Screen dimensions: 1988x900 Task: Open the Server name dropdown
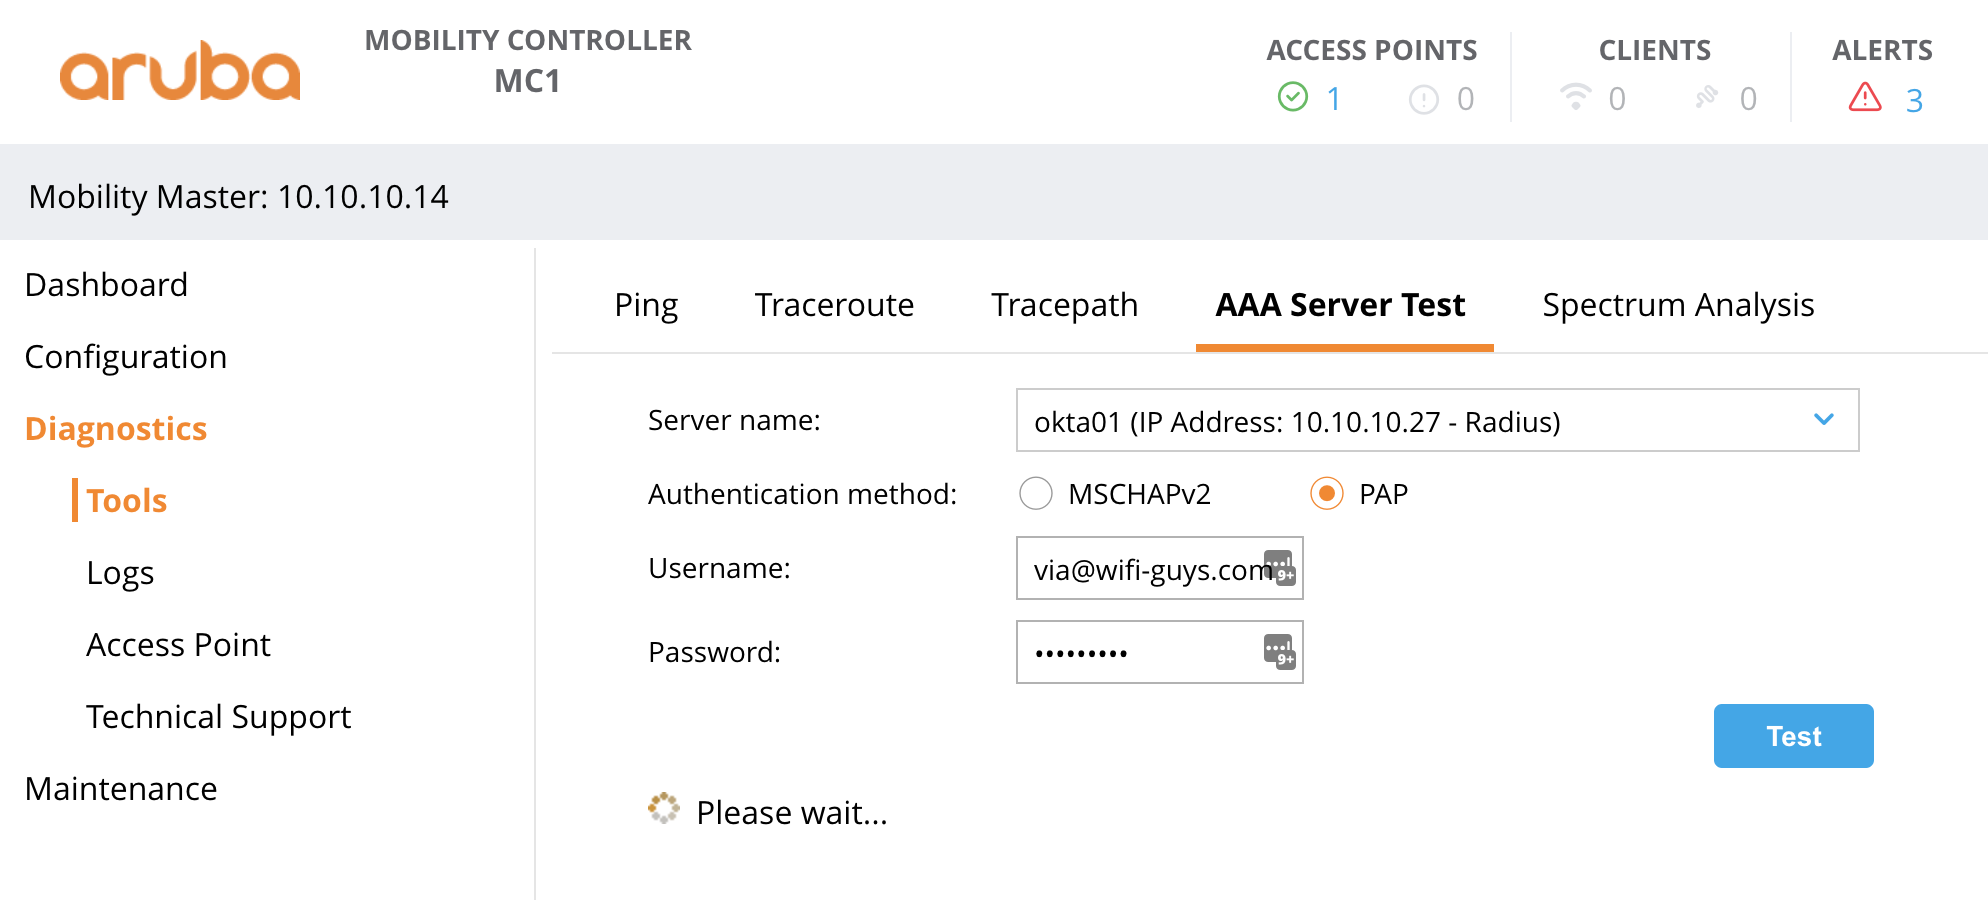(1825, 420)
